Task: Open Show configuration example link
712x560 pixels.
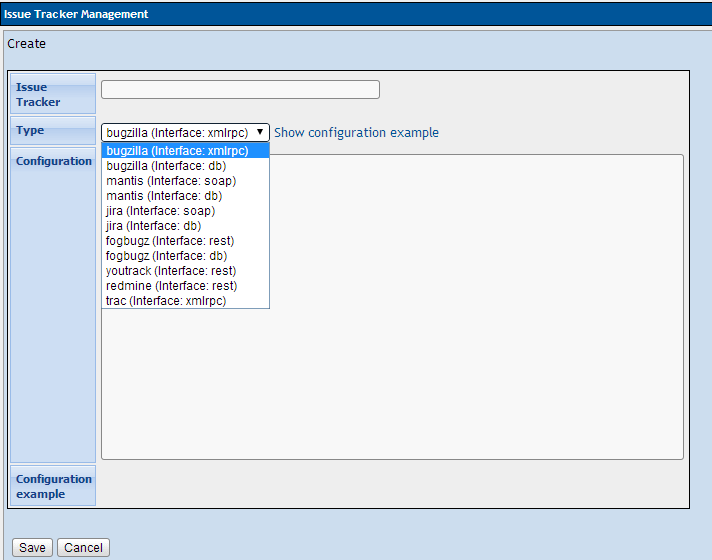Action: [356, 133]
